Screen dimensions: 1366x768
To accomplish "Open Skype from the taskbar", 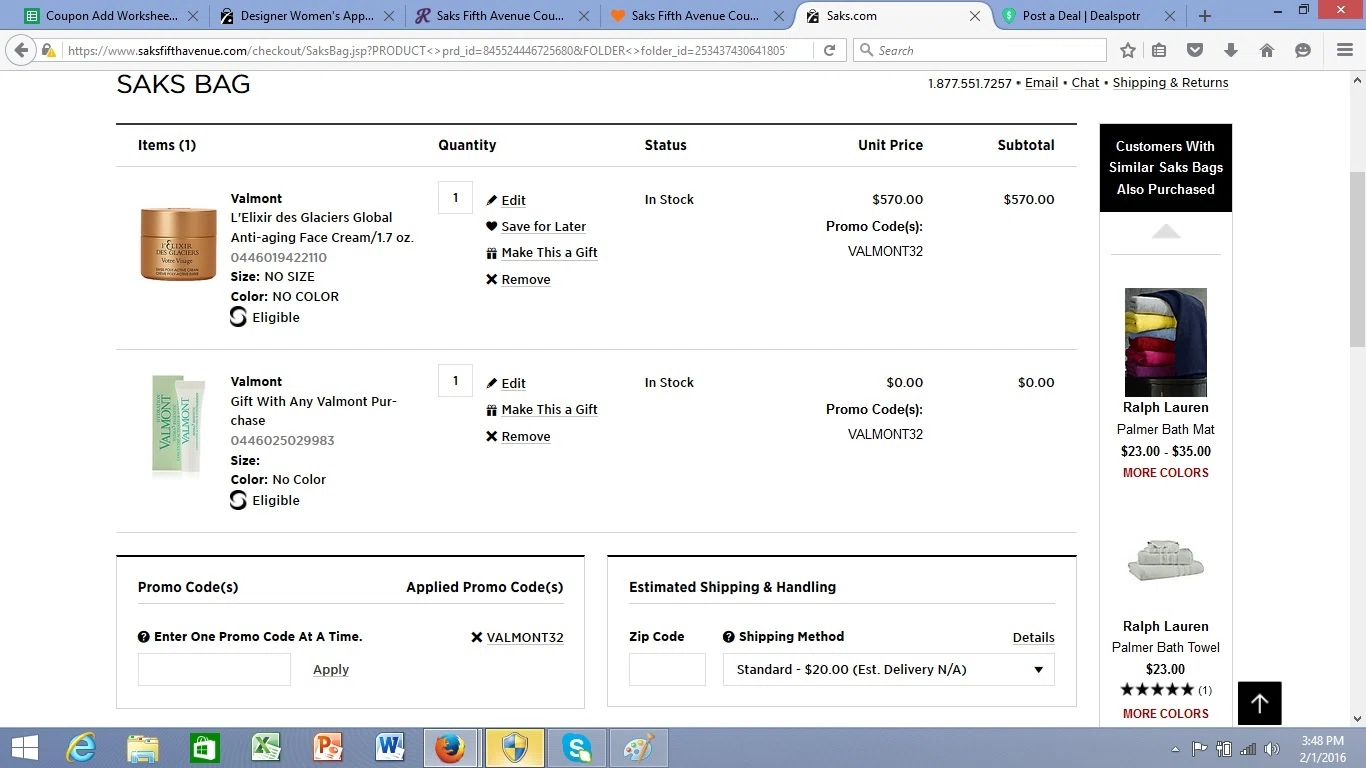I will click(x=576, y=748).
